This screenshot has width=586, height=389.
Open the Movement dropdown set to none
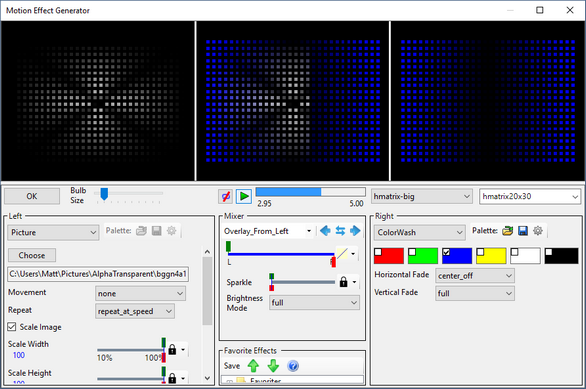[x=141, y=294]
